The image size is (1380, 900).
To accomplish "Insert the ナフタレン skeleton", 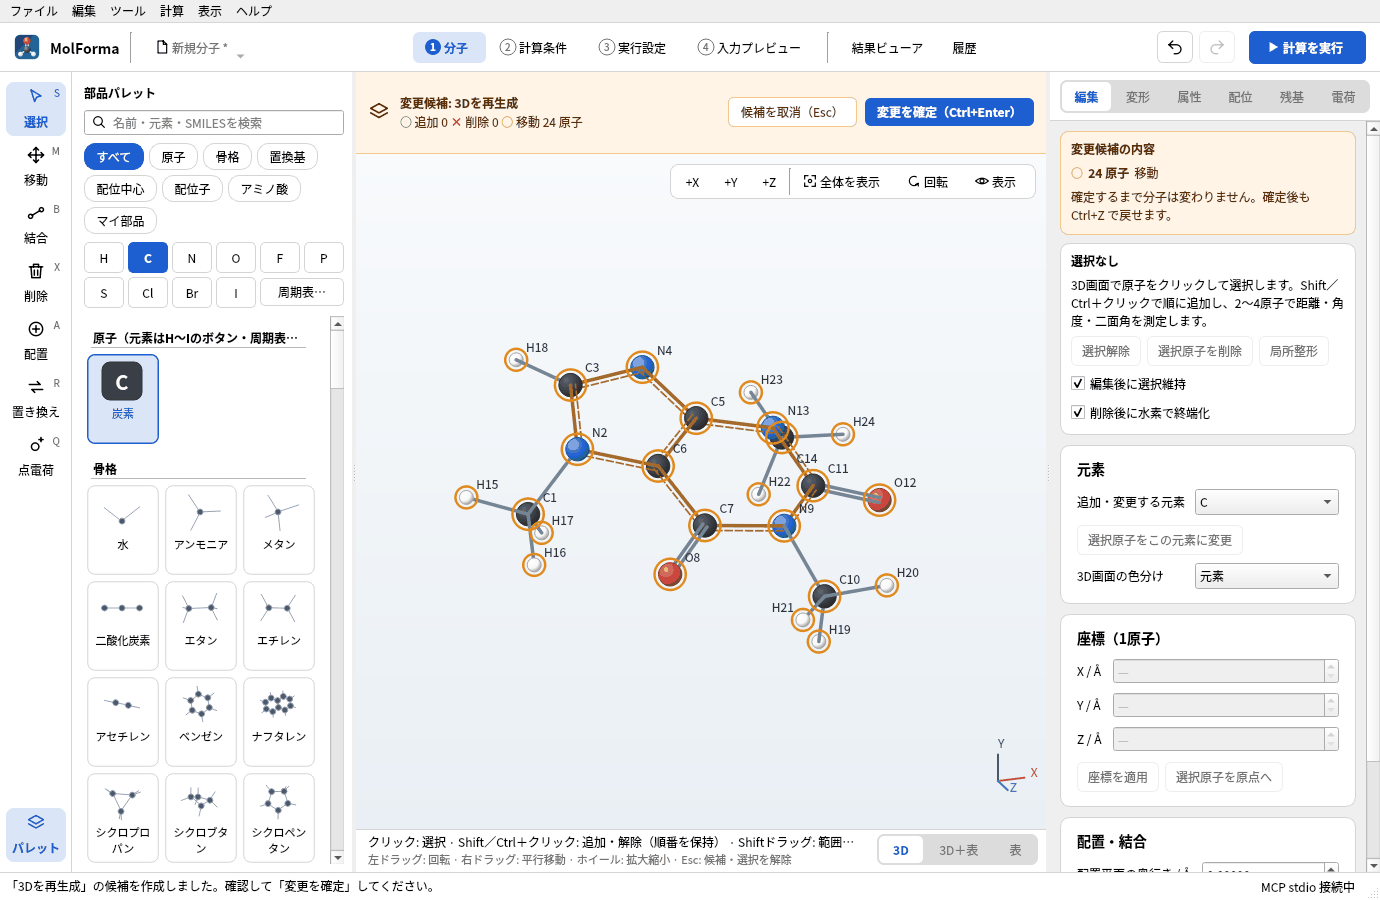I will [x=279, y=721].
